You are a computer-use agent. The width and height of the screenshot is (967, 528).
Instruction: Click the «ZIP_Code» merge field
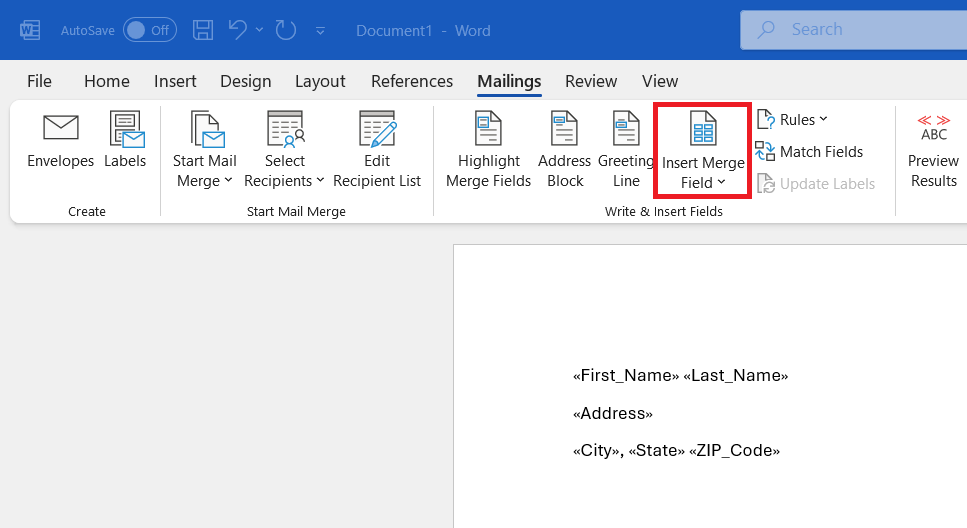[x=735, y=451]
